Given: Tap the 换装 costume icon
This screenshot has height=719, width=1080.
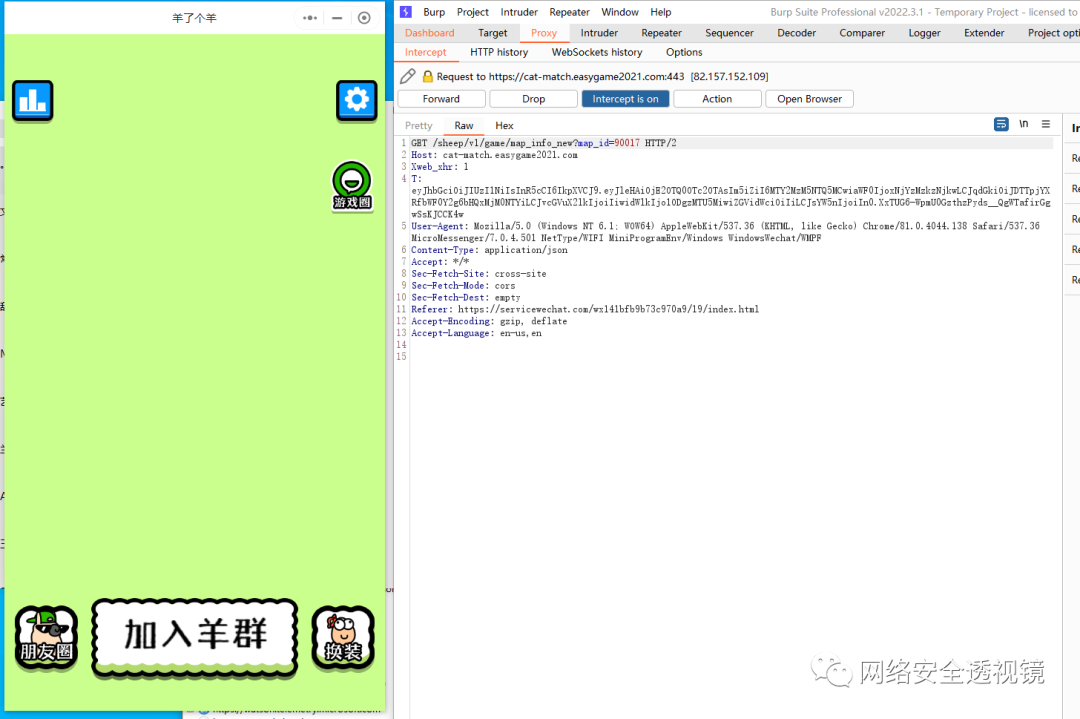Looking at the screenshot, I should 343,638.
